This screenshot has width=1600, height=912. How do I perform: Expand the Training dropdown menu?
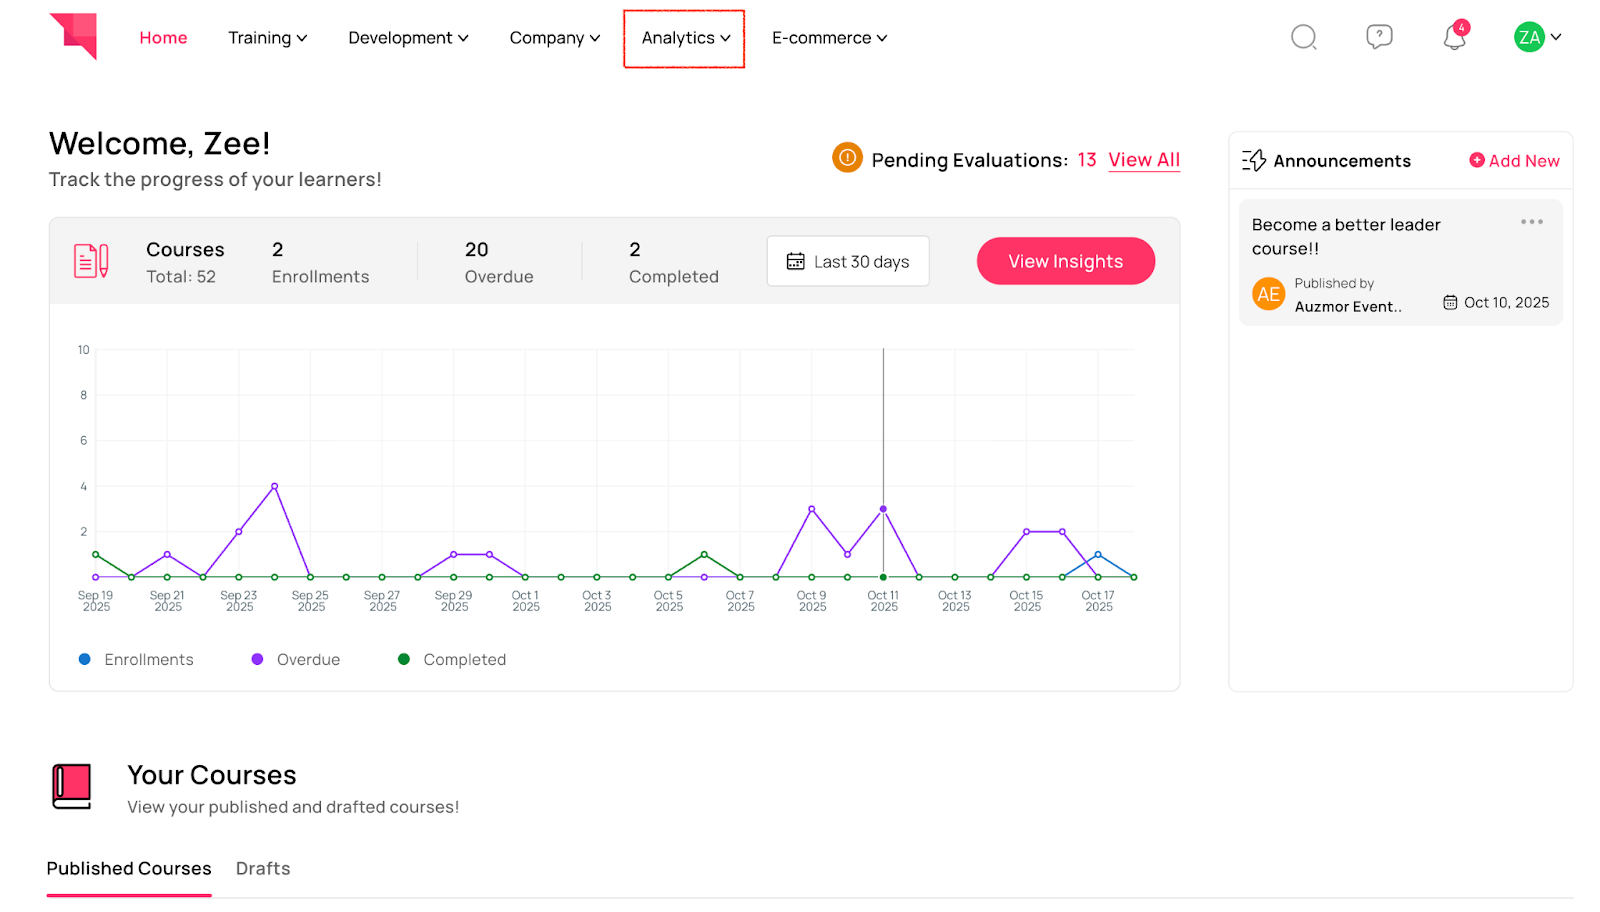(267, 38)
